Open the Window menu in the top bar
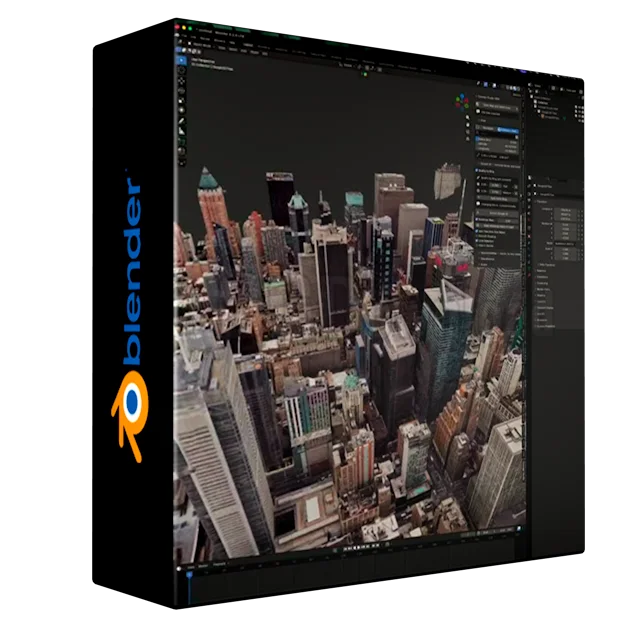630x630 pixels. coord(219,41)
